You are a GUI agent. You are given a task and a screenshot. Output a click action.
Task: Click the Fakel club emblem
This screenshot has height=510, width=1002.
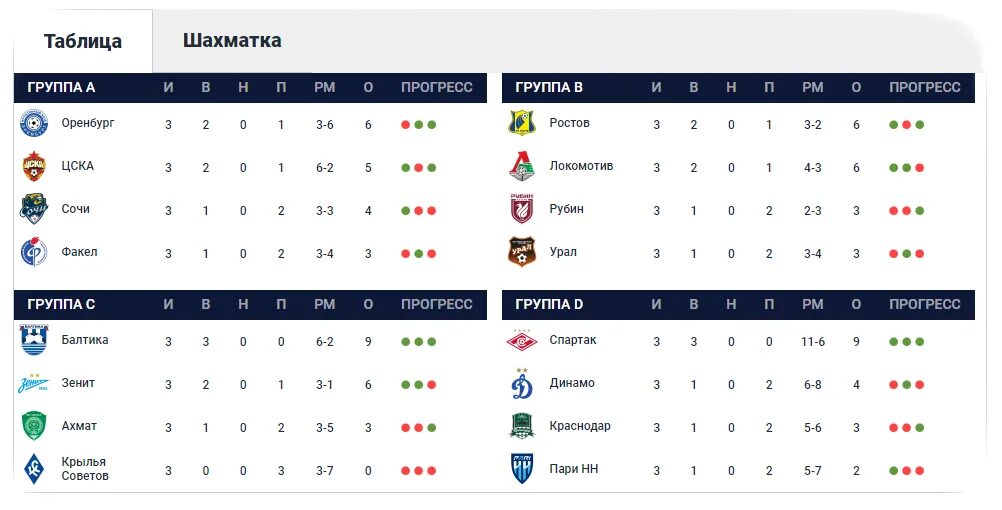tap(34, 252)
